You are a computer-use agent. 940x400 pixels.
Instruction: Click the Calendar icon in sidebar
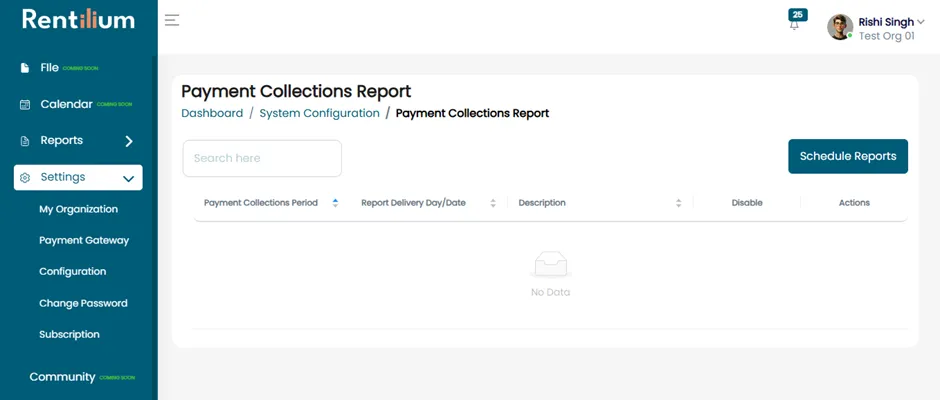click(25, 104)
